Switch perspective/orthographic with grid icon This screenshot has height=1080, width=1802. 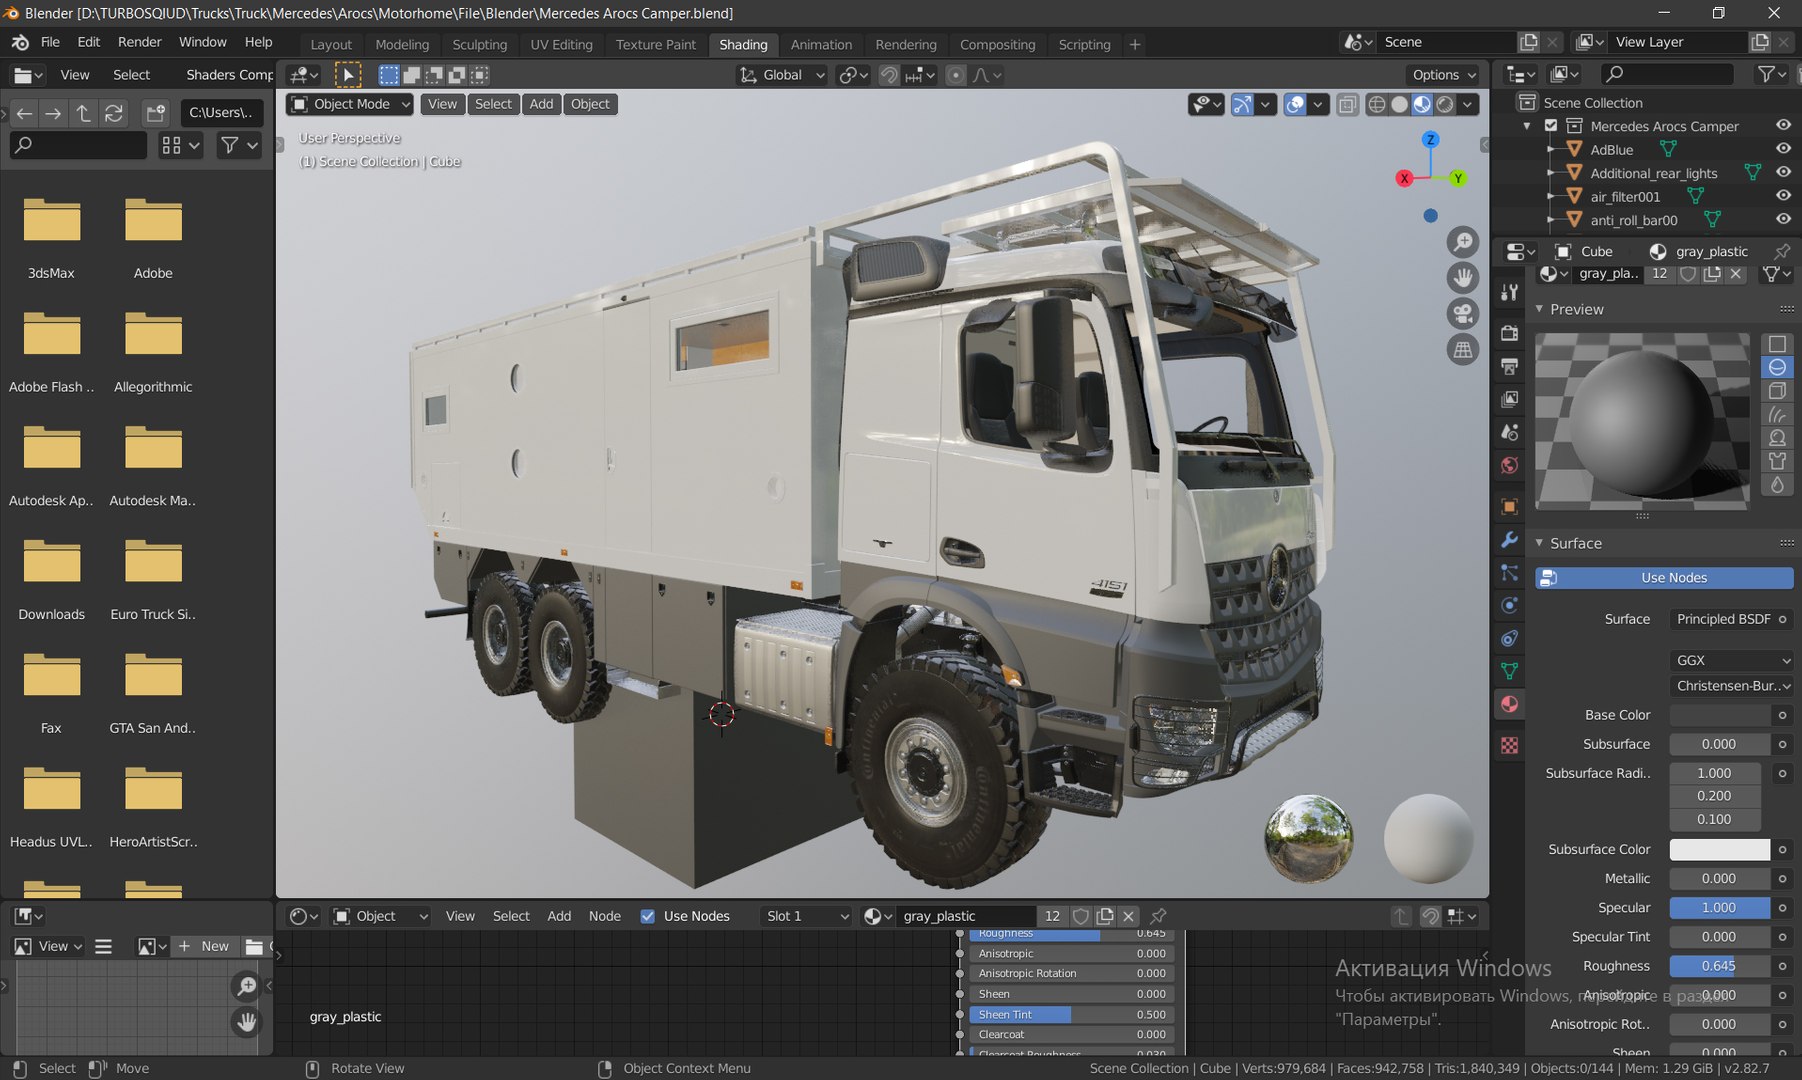tap(1463, 349)
